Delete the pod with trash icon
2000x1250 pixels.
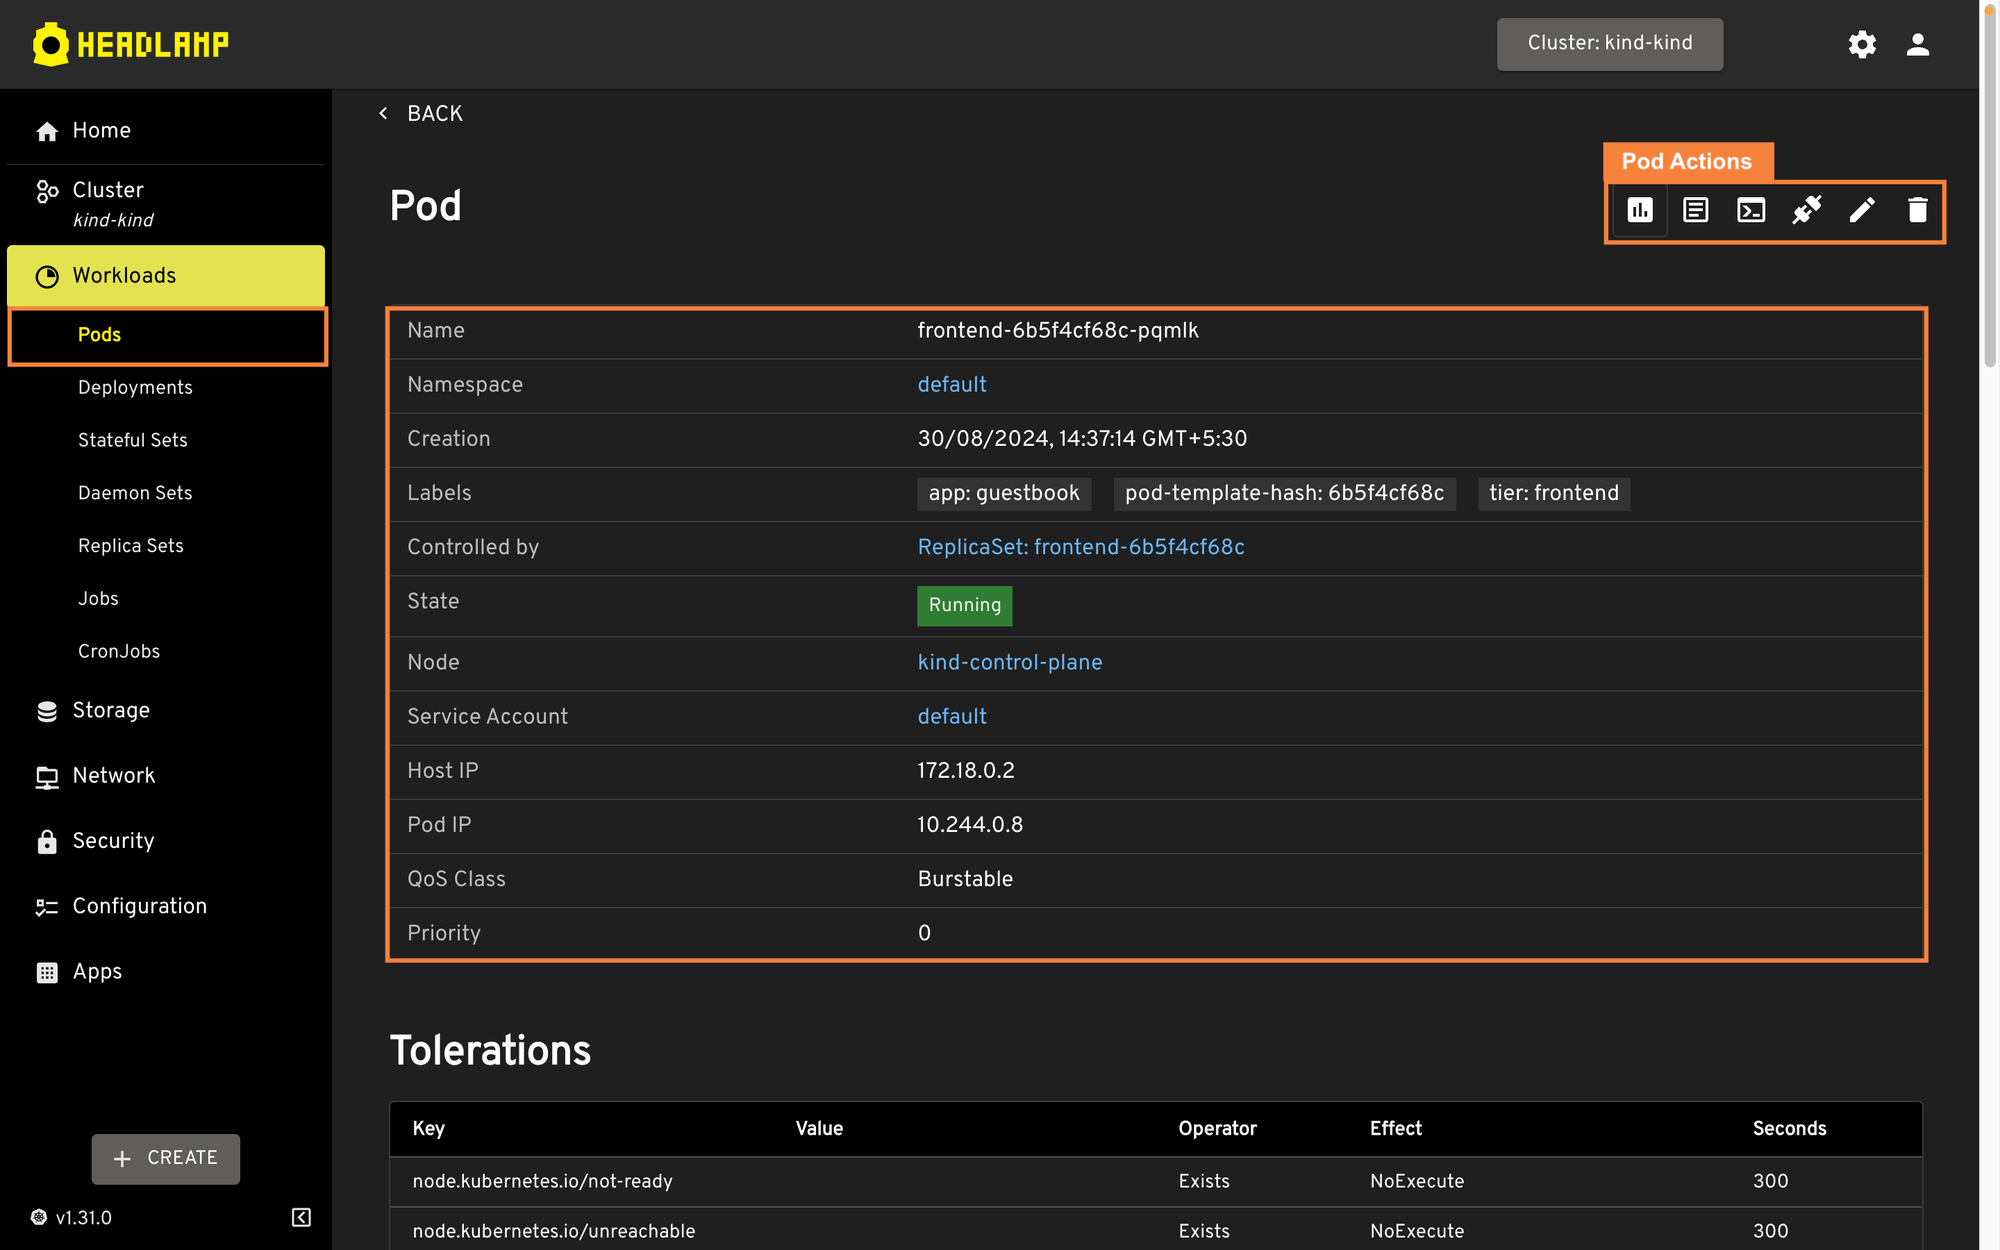point(1918,210)
